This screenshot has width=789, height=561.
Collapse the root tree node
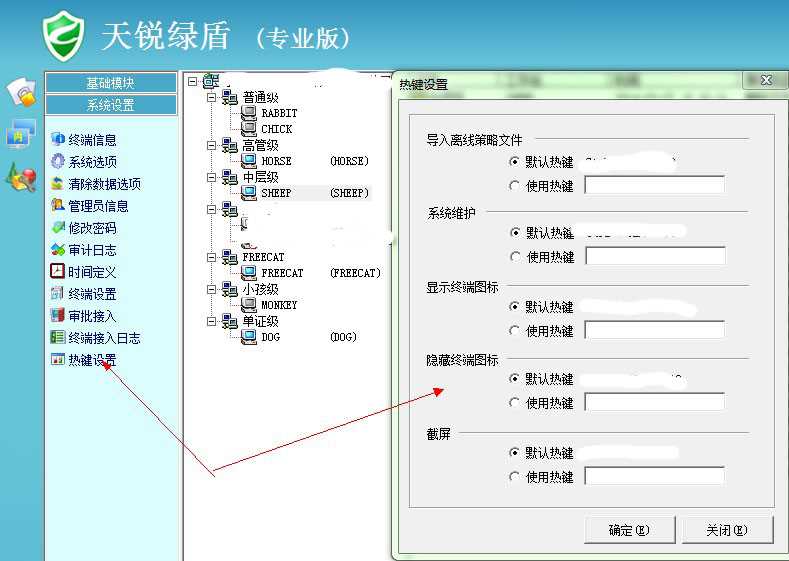(x=193, y=81)
